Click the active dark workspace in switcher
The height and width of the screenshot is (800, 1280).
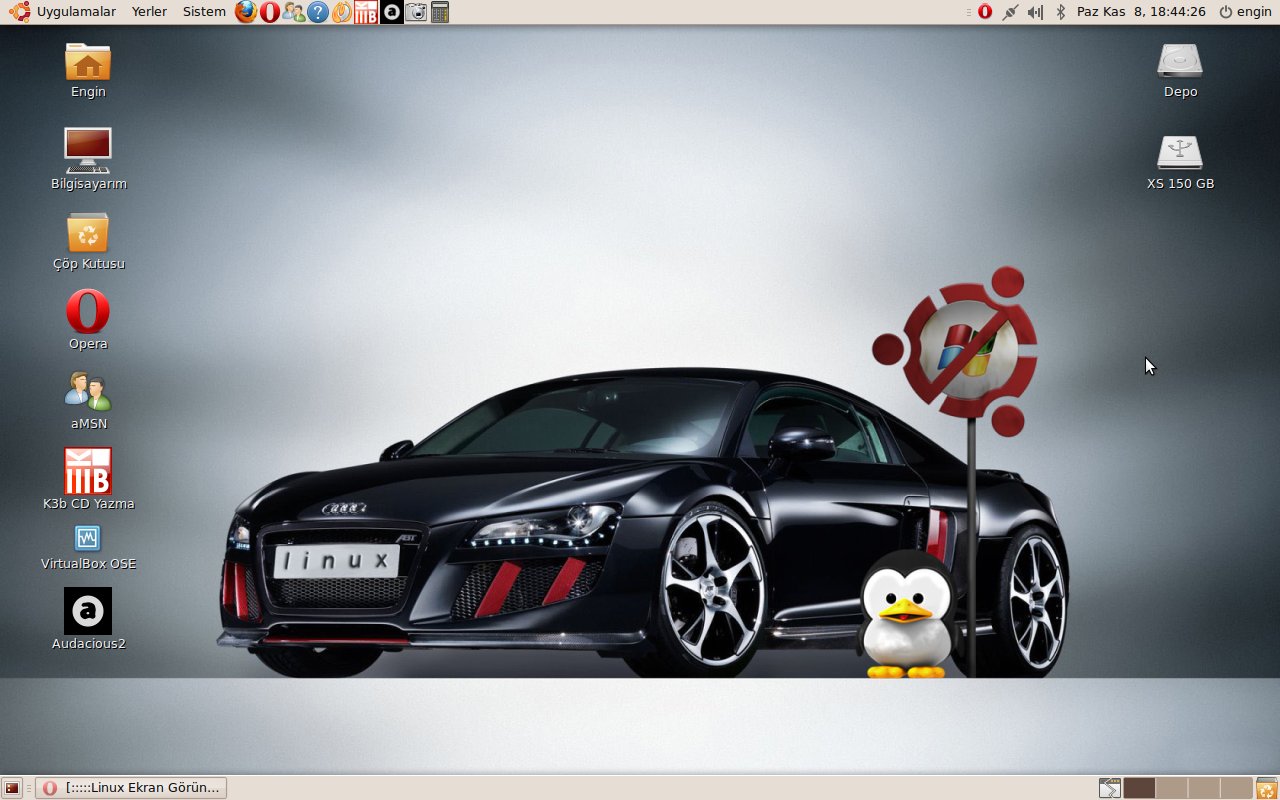pyautogui.click(x=1139, y=788)
